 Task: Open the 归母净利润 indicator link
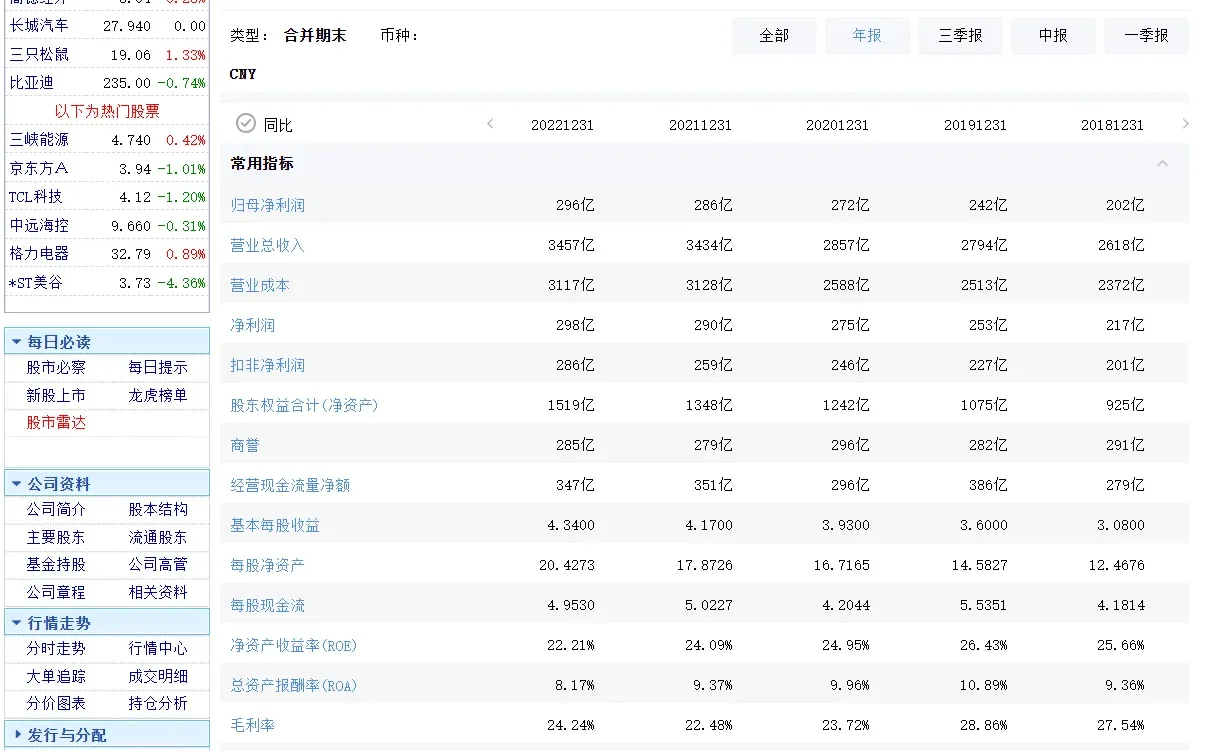[x=266, y=204]
